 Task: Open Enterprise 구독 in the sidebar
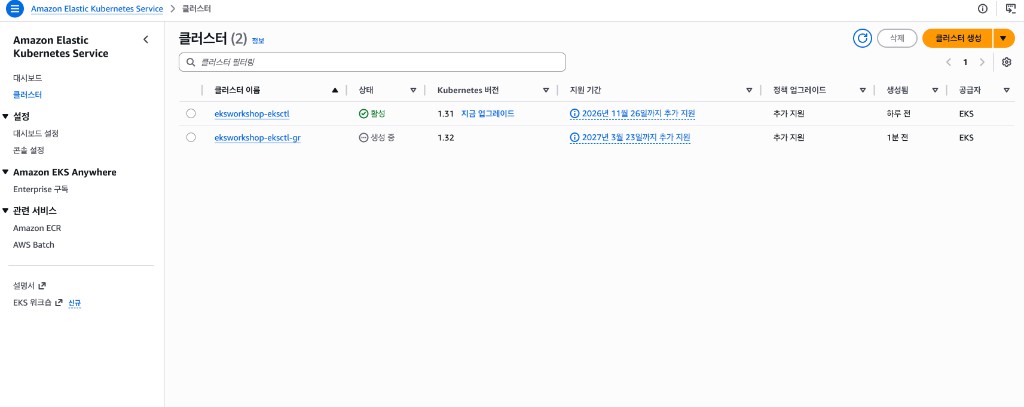[40, 189]
